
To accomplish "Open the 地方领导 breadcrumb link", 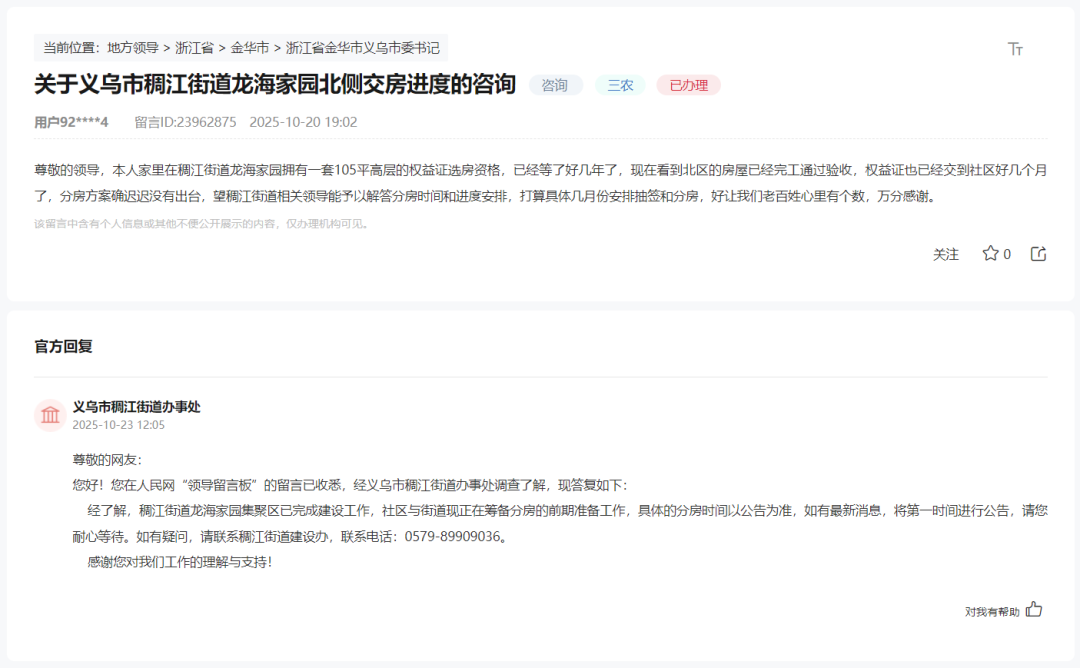I will point(133,47).
